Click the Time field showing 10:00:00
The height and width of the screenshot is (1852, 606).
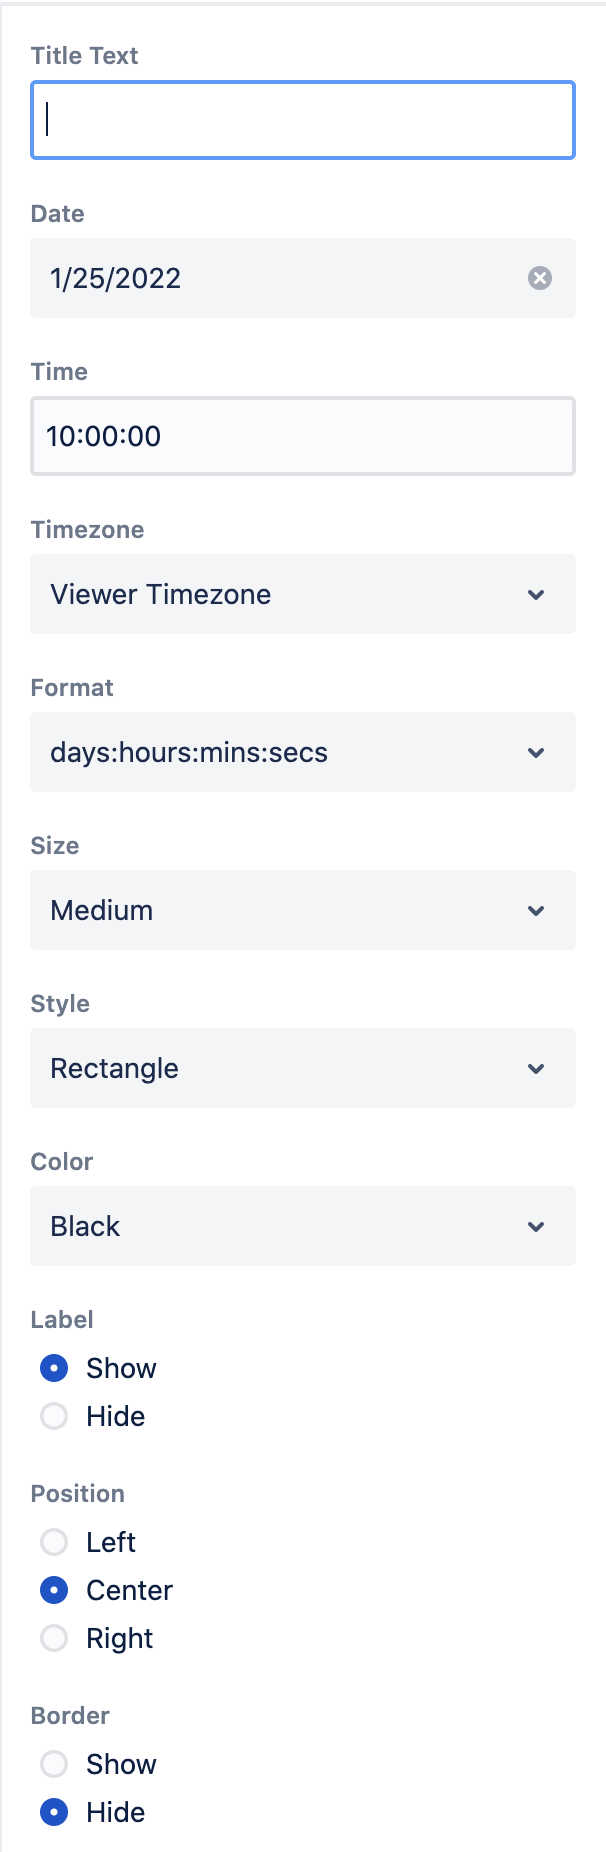click(x=302, y=436)
